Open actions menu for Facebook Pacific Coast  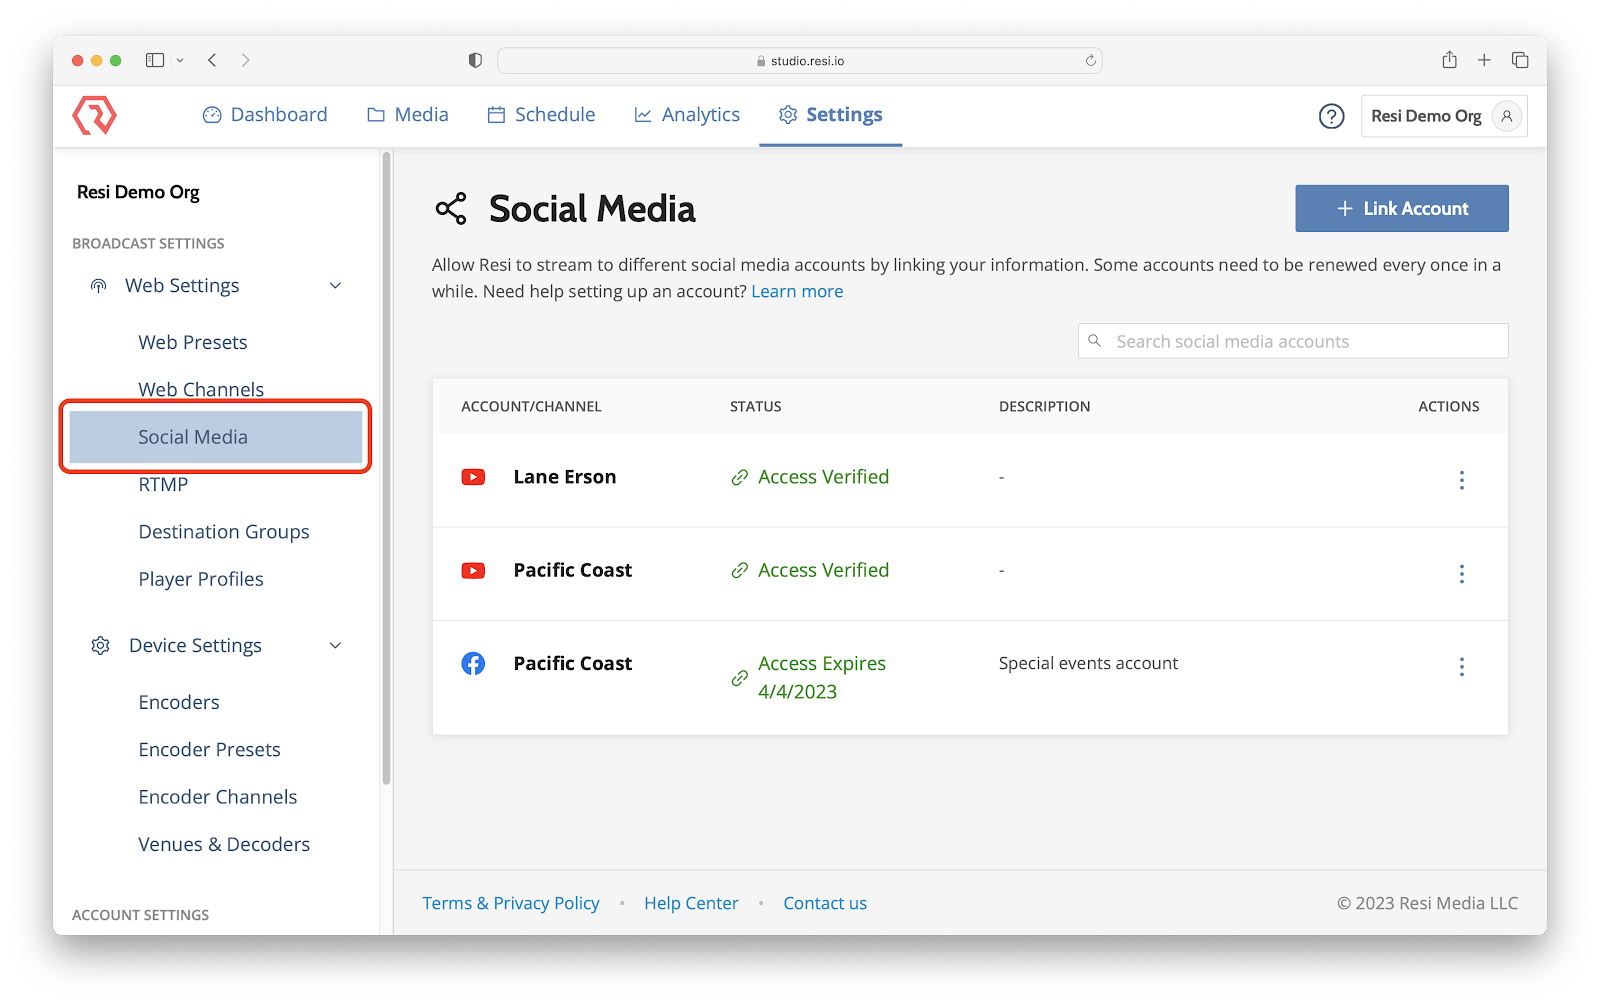[1461, 667]
